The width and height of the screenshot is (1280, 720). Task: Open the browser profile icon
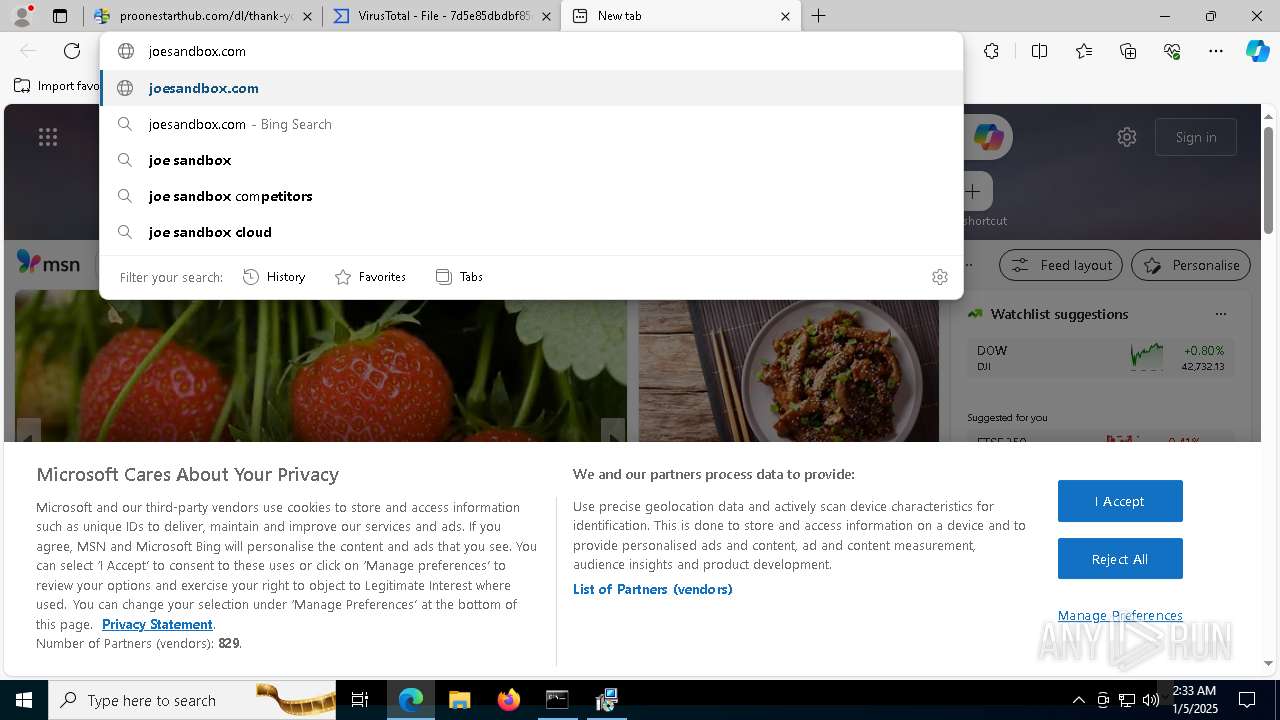click(x=21, y=16)
